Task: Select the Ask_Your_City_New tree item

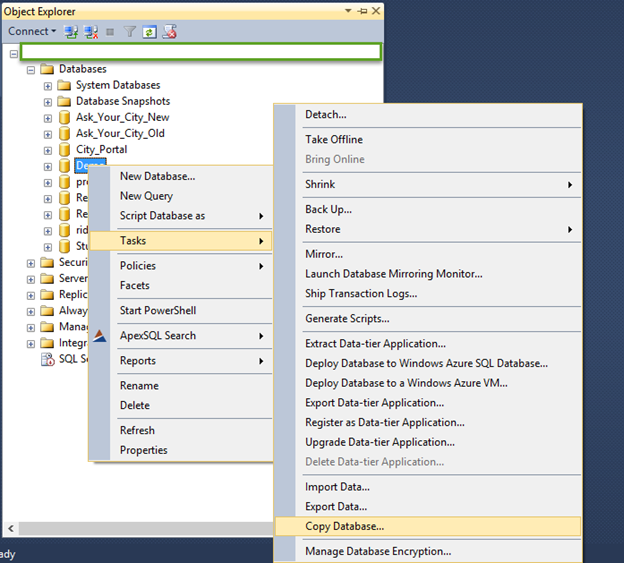Action: pyautogui.click(x=123, y=117)
